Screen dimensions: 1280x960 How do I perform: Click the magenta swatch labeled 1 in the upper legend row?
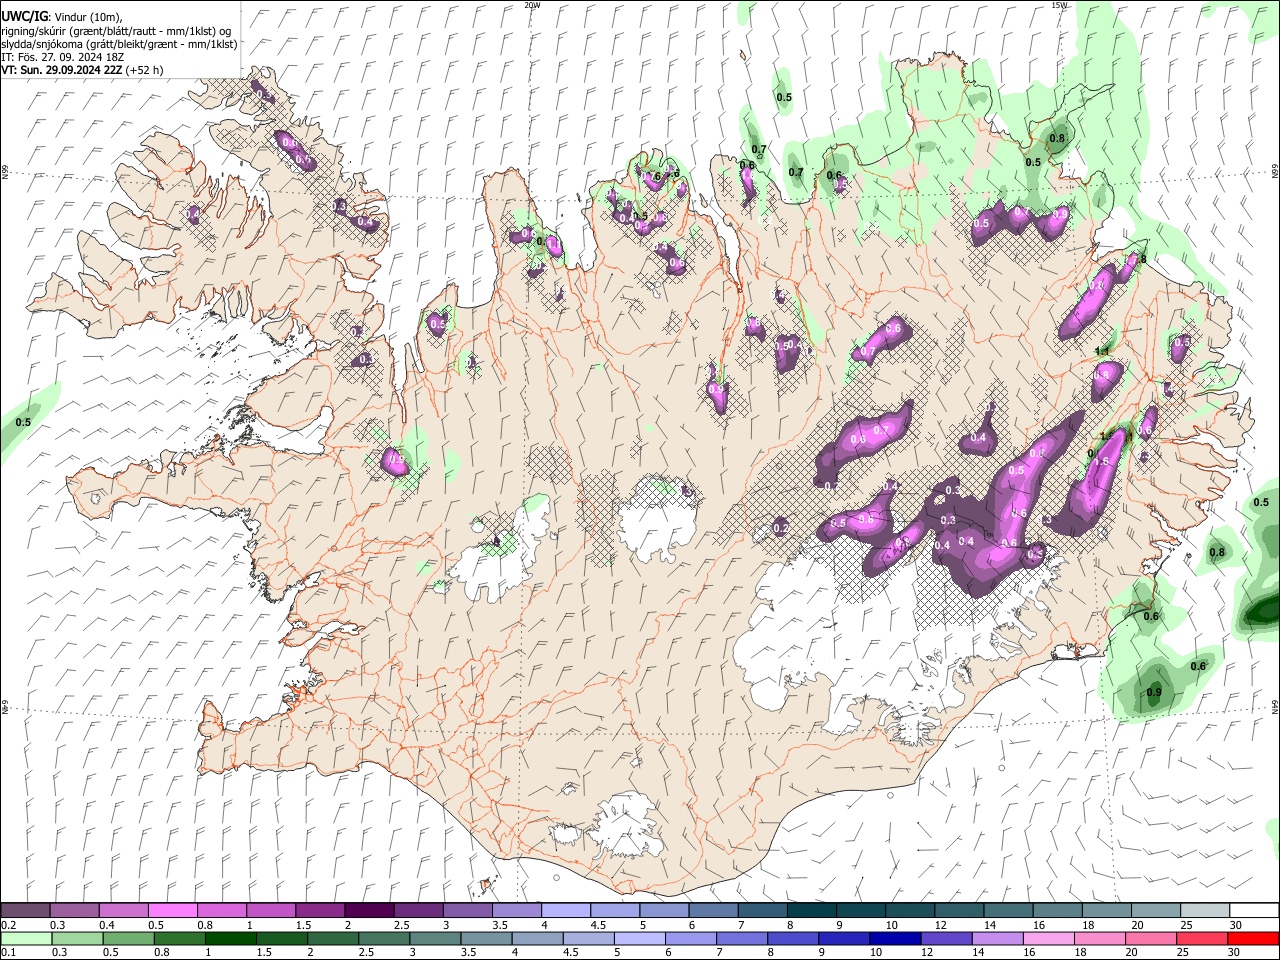point(271,911)
